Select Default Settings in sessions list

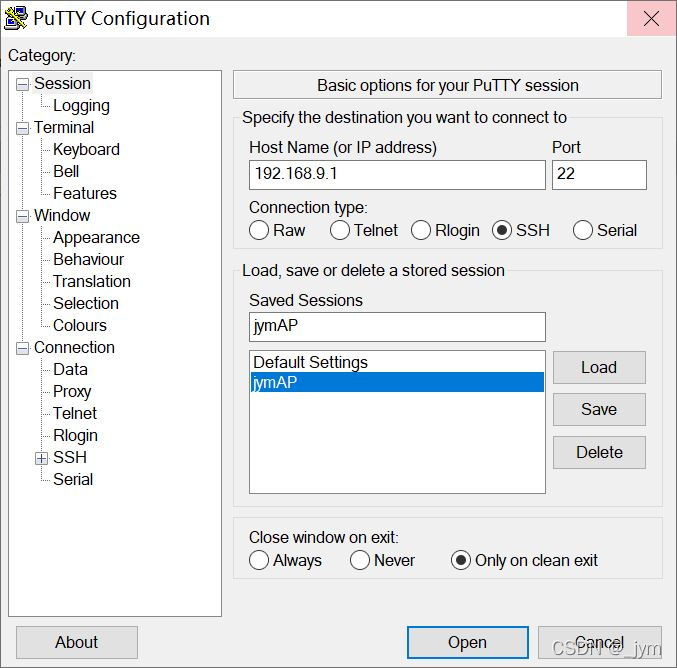point(397,362)
